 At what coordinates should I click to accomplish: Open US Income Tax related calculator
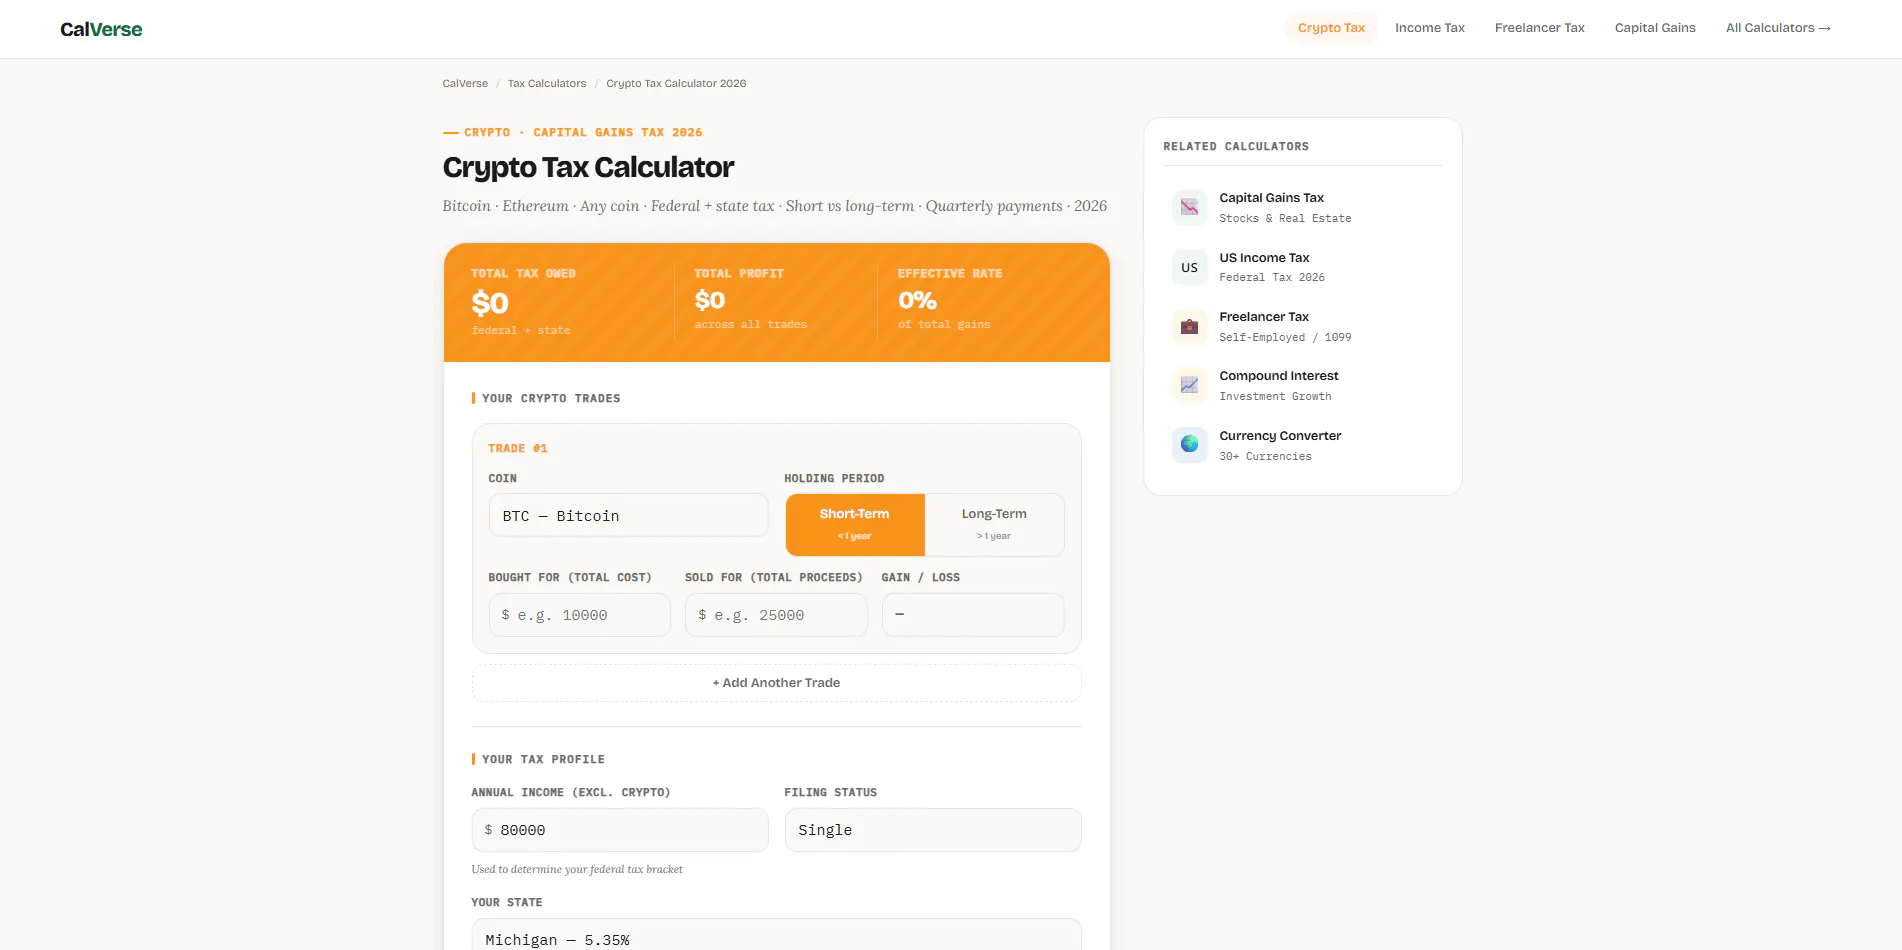click(1302, 267)
